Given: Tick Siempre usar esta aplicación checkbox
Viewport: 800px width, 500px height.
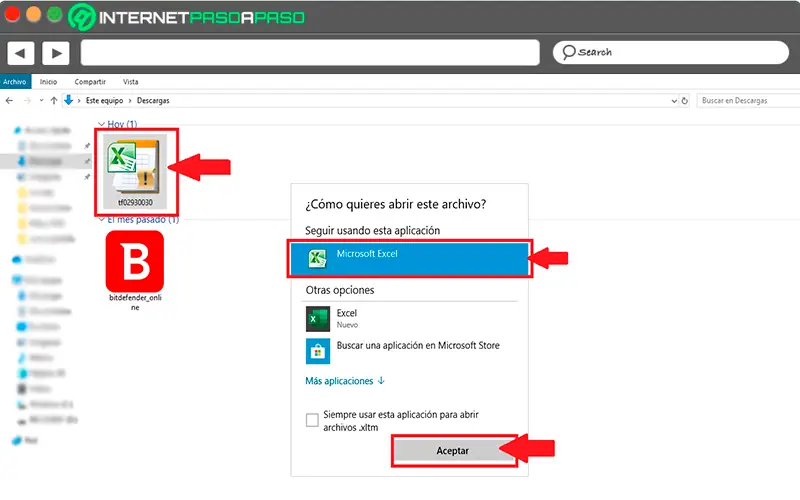Looking at the screenshot, I should tap(312, 420).
